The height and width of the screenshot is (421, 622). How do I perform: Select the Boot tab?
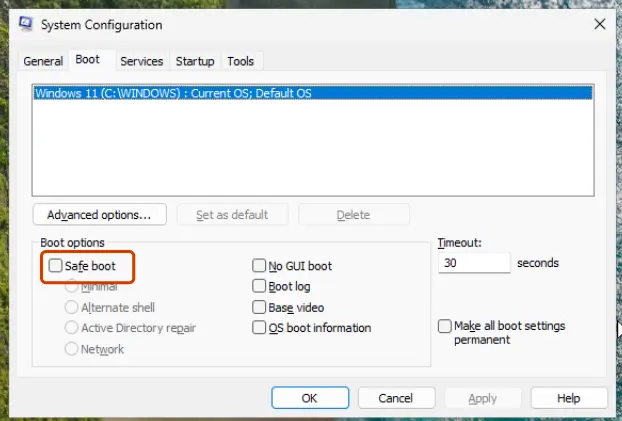tap(87, 60)
